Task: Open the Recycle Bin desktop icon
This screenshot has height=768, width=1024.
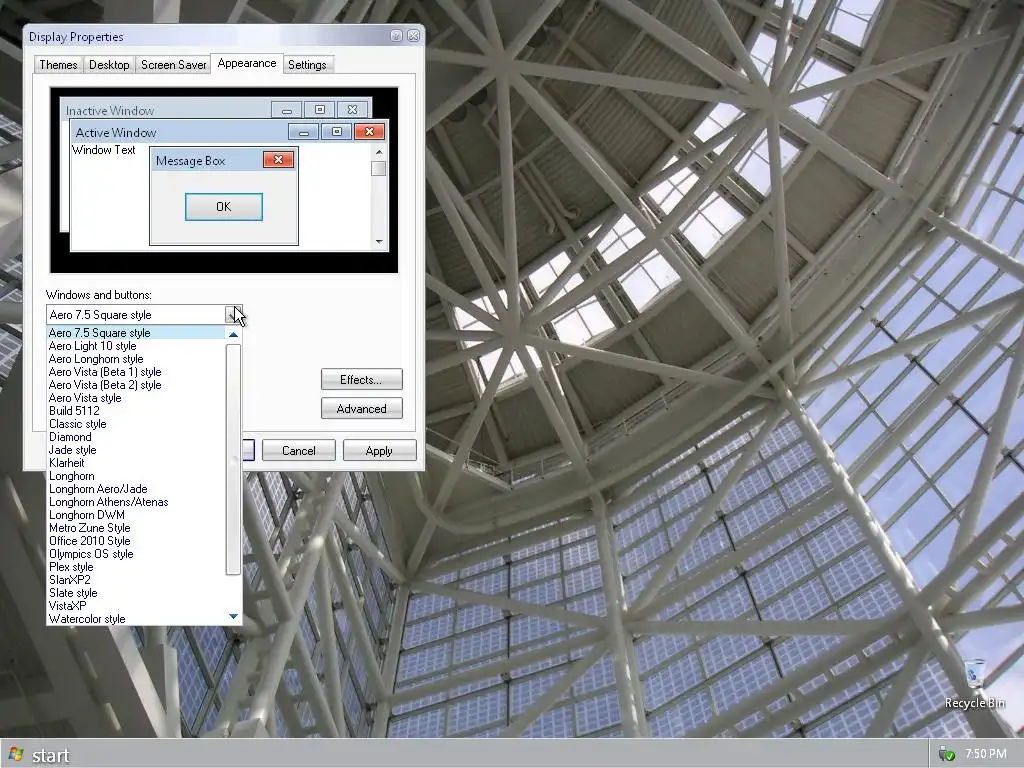Action: (974, 683)
